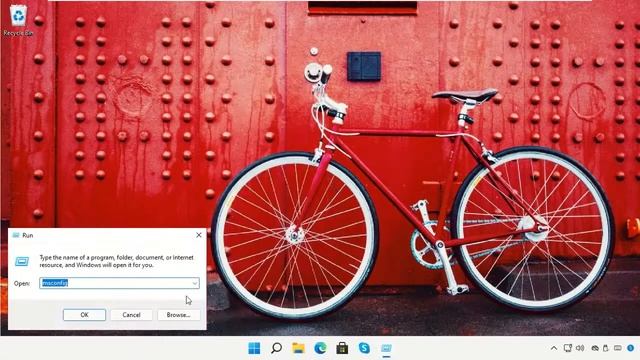The width and height of the screenshot is (640, 360).
Task: Click Browse... in the Run dialog
Action: [x=178, y=315]
